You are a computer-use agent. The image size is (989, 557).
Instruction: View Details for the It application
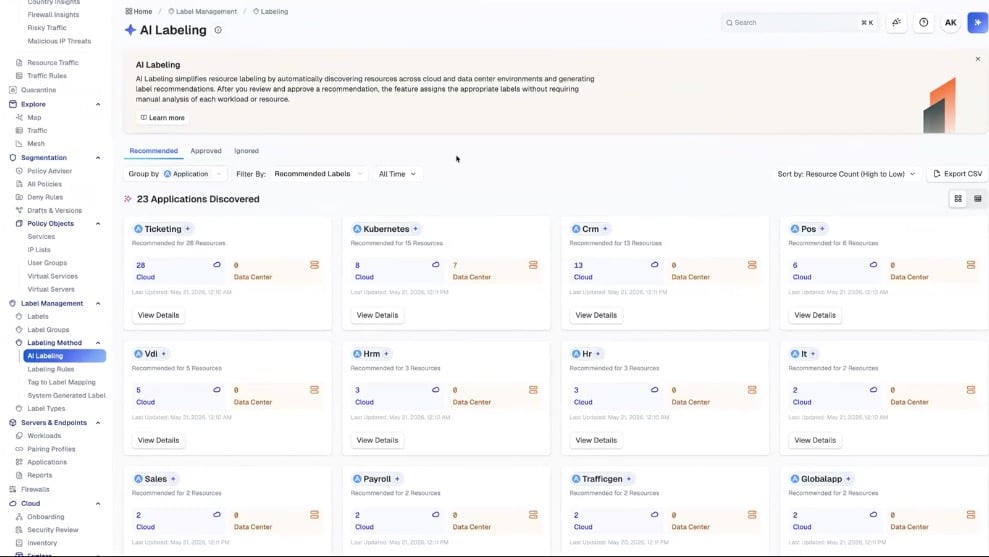point(815,440)
